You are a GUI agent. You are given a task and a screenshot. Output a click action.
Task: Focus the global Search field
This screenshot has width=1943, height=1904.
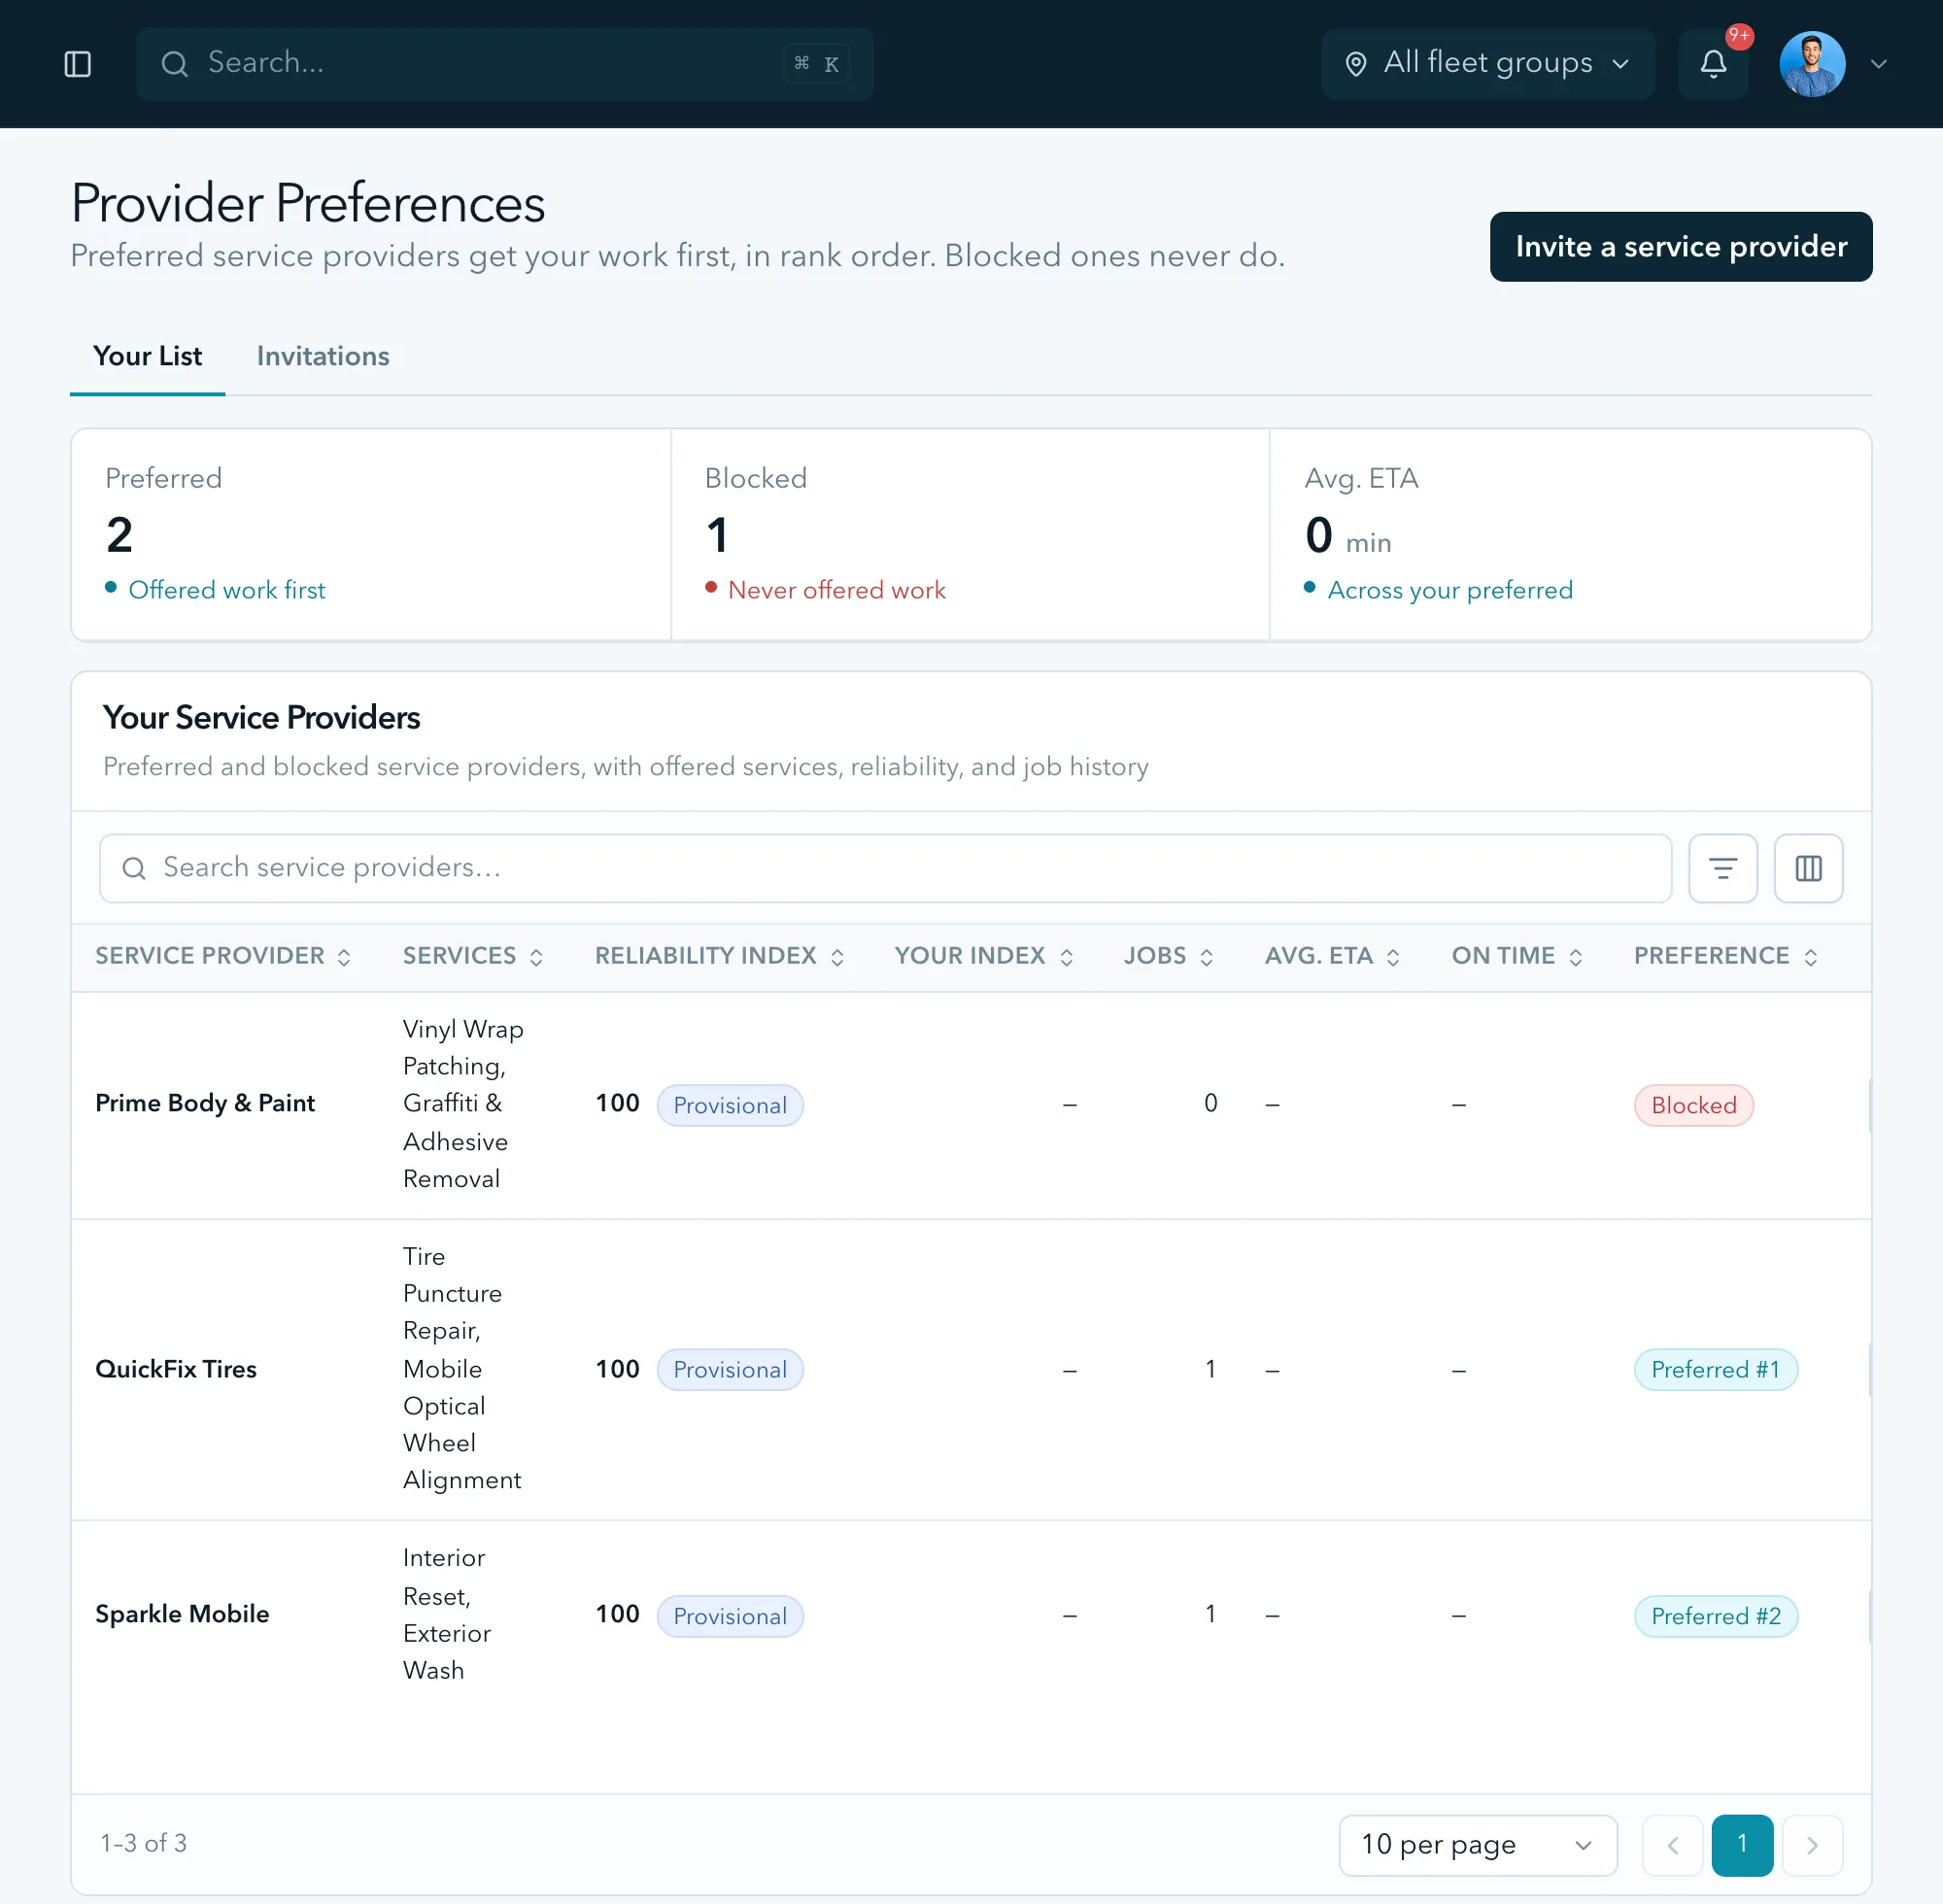505,64
